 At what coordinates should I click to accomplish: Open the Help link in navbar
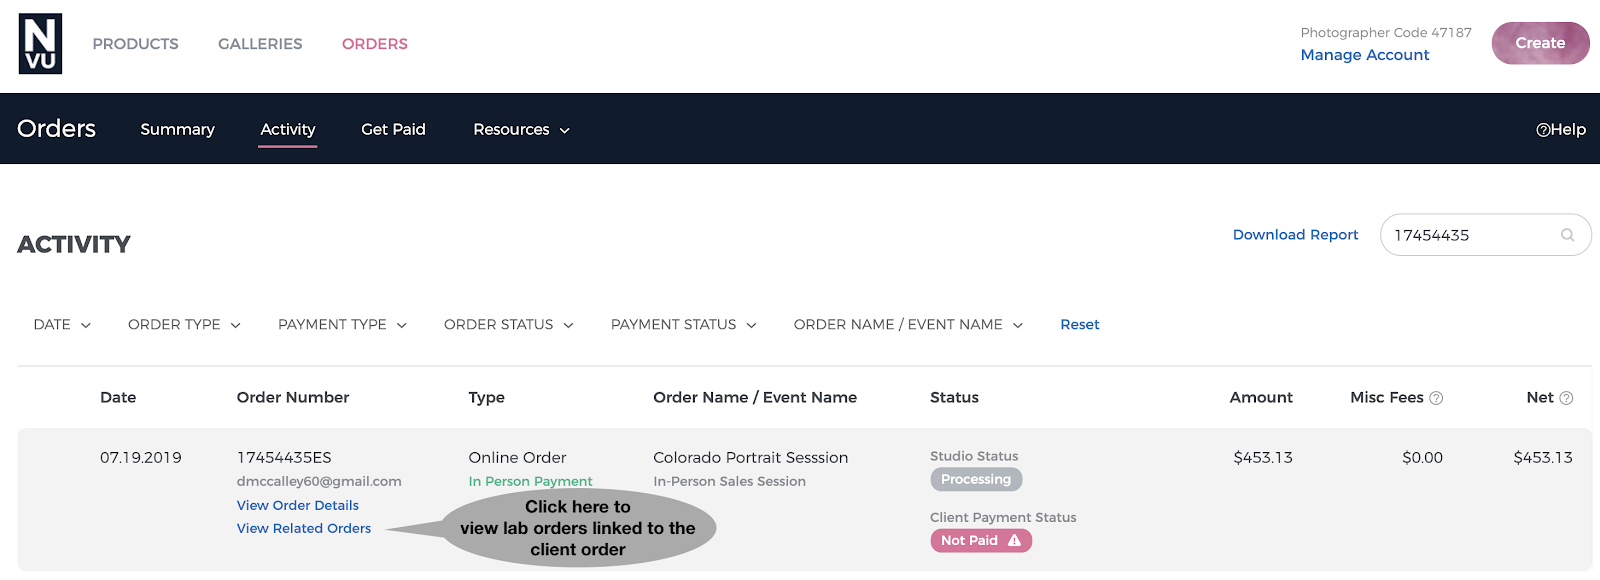point(1561,129)
